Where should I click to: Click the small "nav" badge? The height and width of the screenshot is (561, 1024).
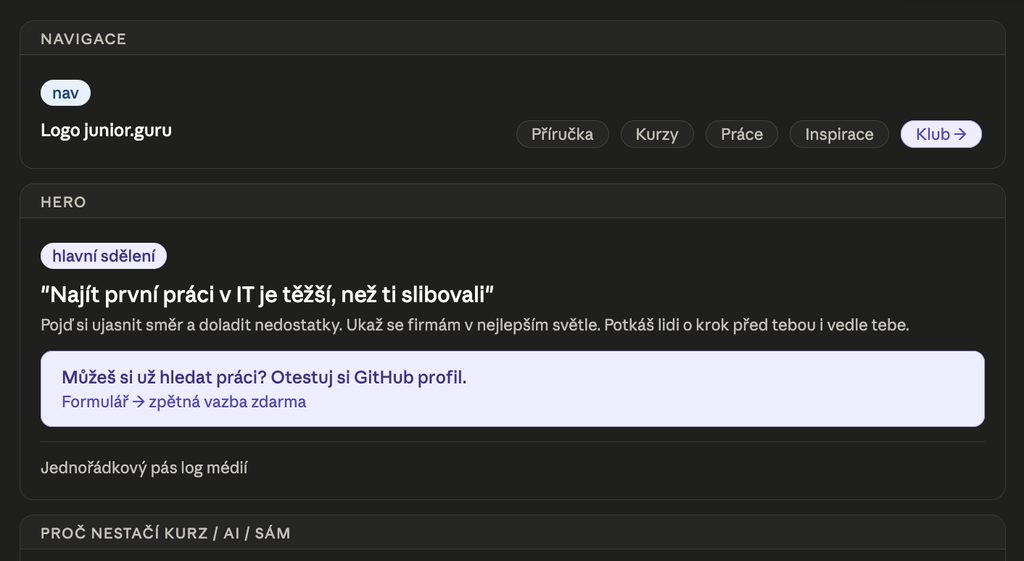click(x=65, y=93)
